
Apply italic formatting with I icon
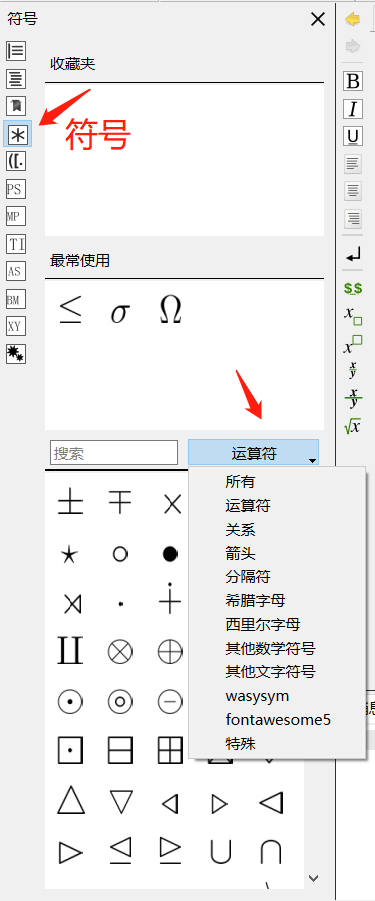coord(353,109)
